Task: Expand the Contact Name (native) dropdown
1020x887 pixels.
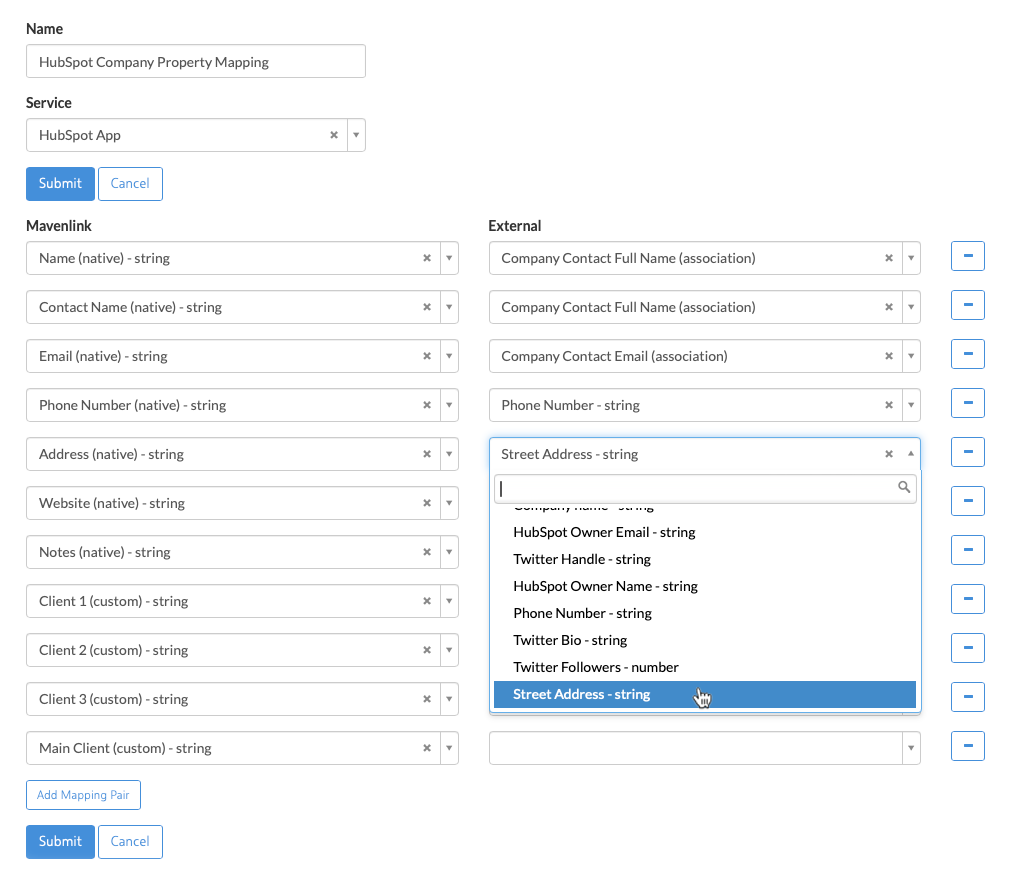Action: pyautogui.click(x=449, y=307)
